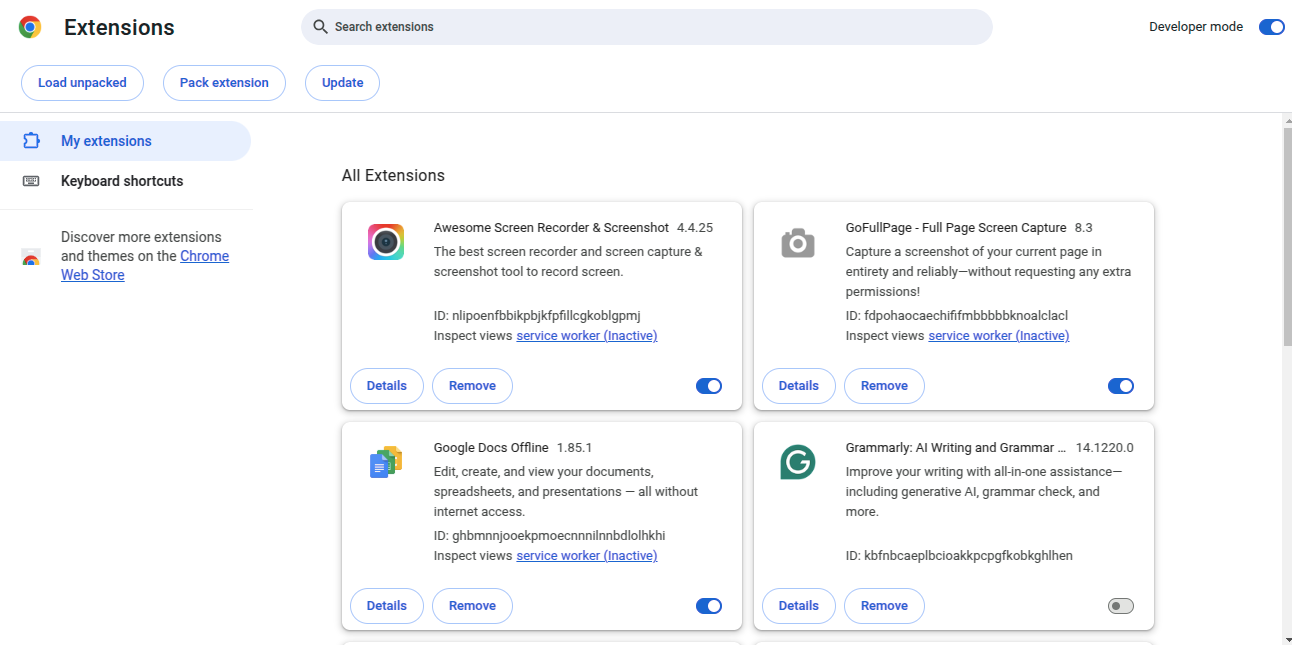Open the Chrome Web Store link

point(145,266)
